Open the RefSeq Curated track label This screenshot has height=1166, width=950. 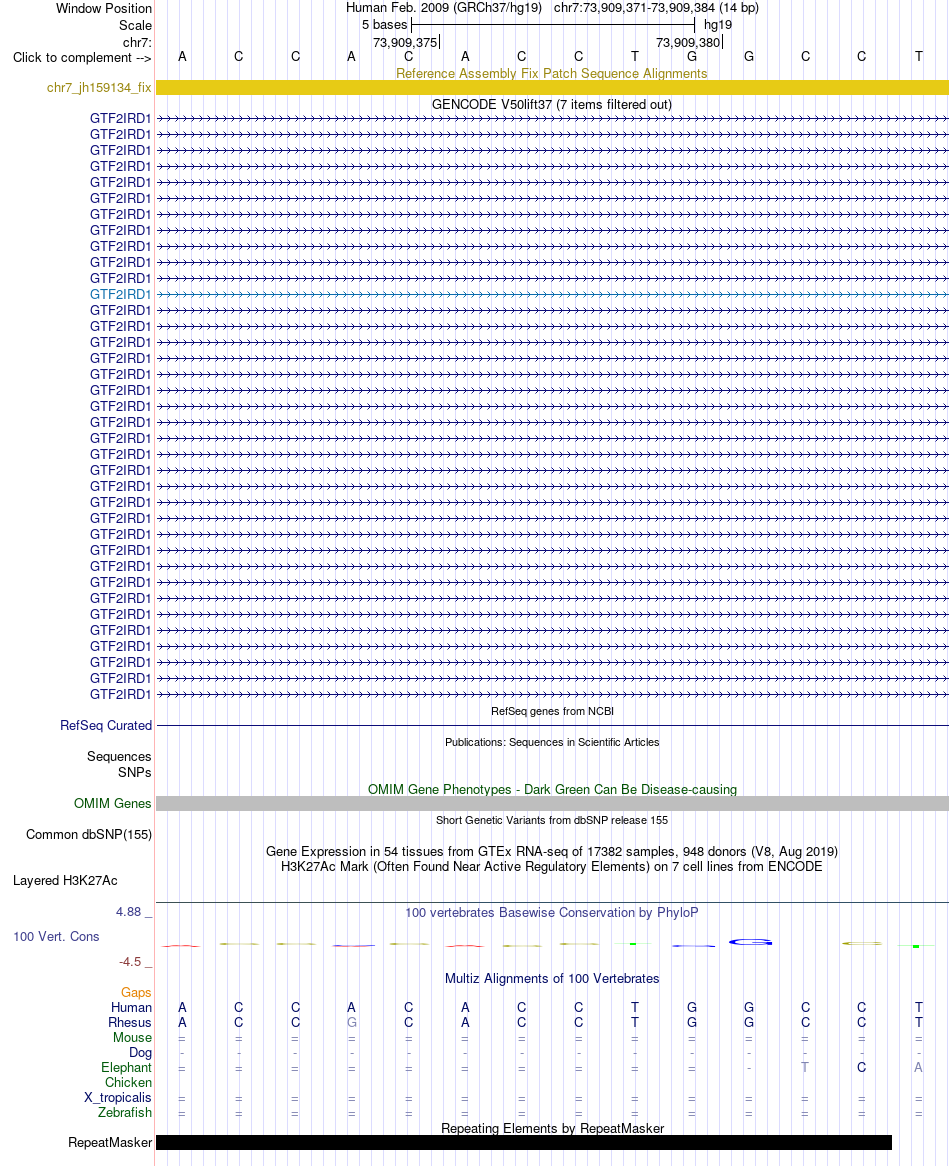click(x=106, y=726)
